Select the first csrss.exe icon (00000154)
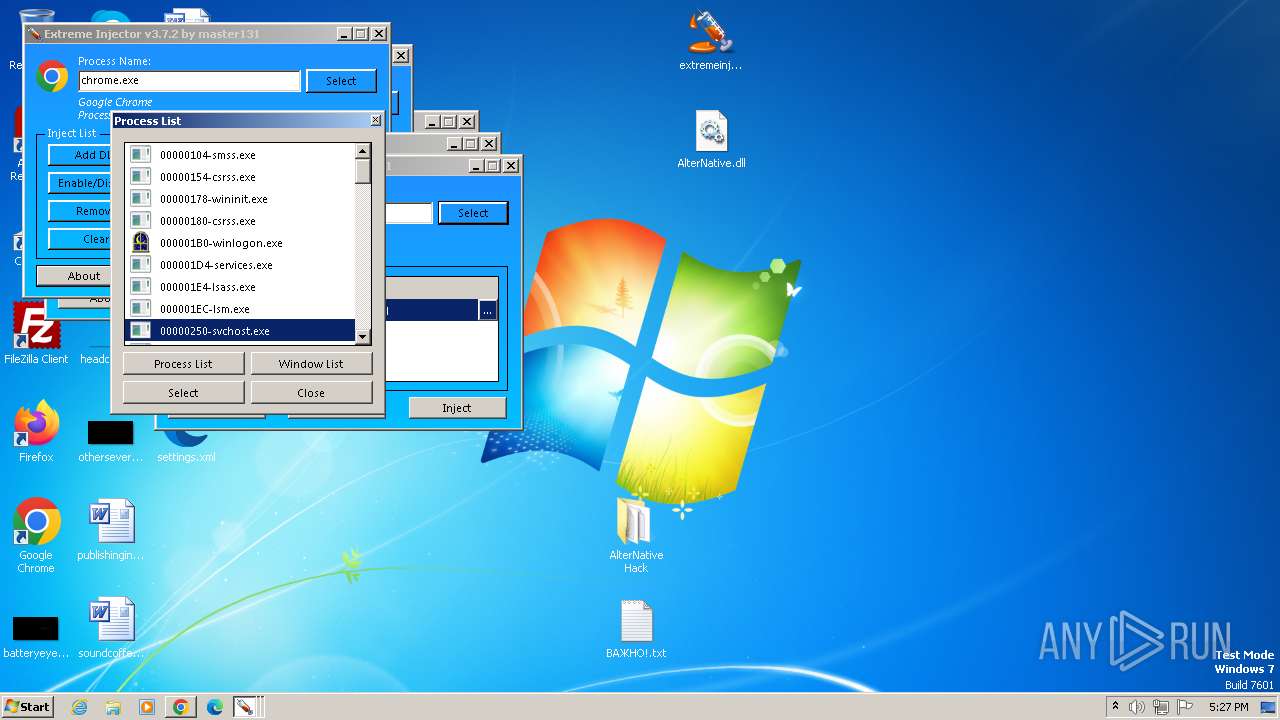Image resolution: width=1280 pixels, height=720 pixels. coord(141,177)
